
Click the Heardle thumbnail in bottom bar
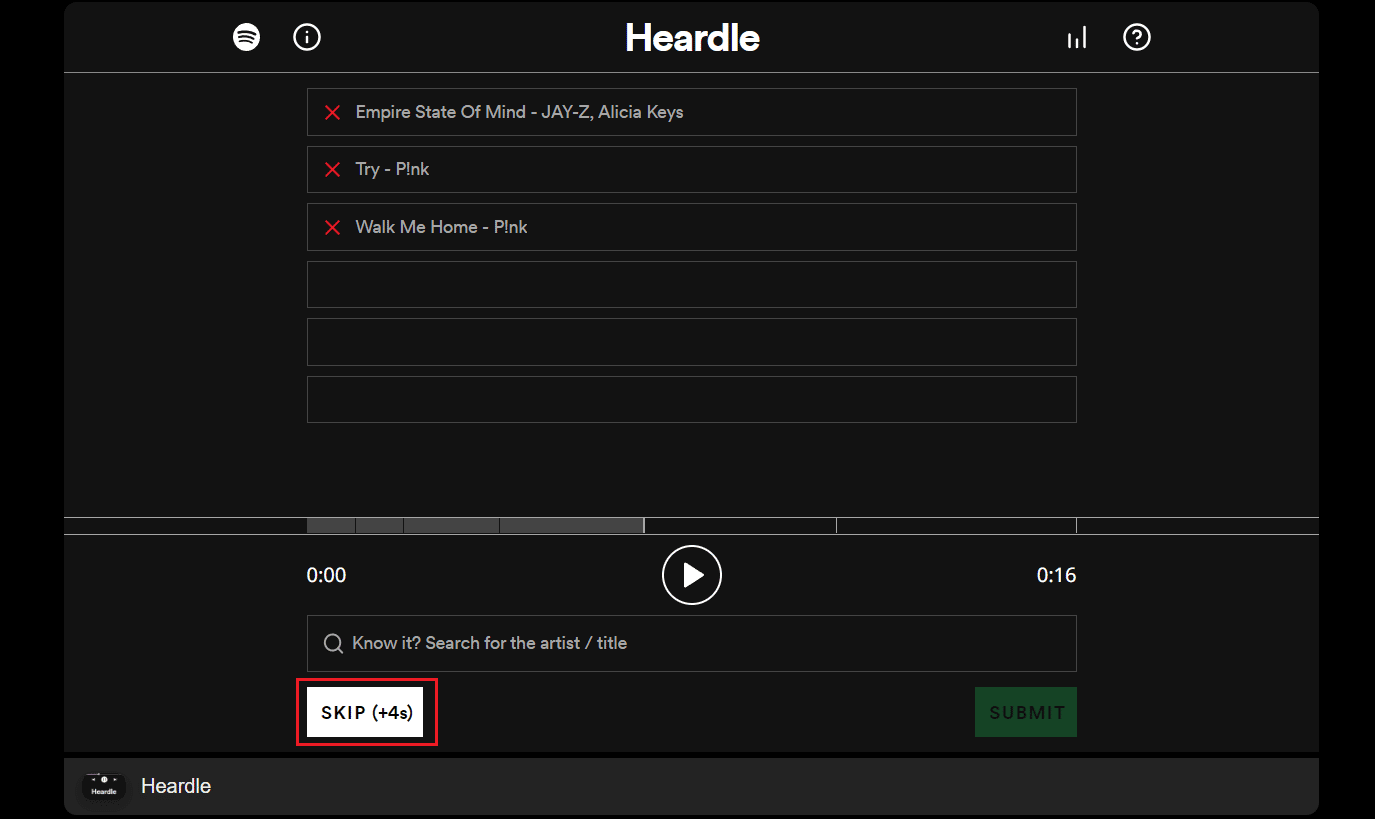[x=104, y=786]
